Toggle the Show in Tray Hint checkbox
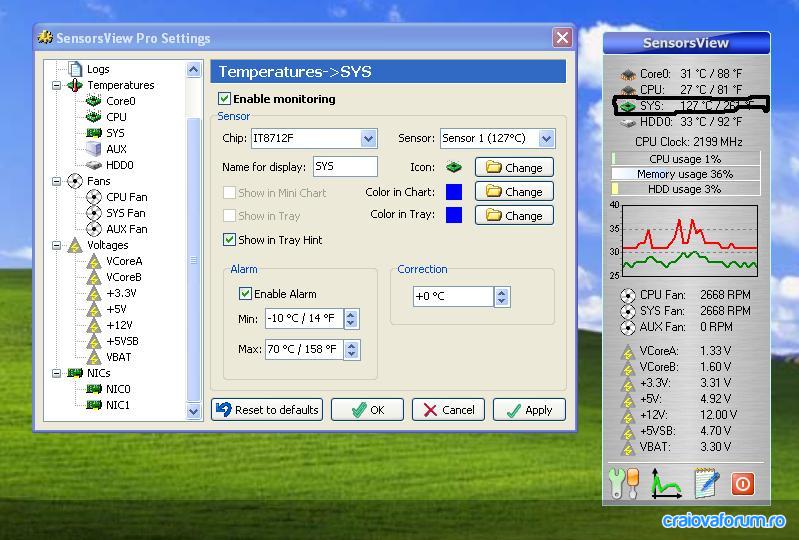 pyautogui.click(x=229, y=240)
